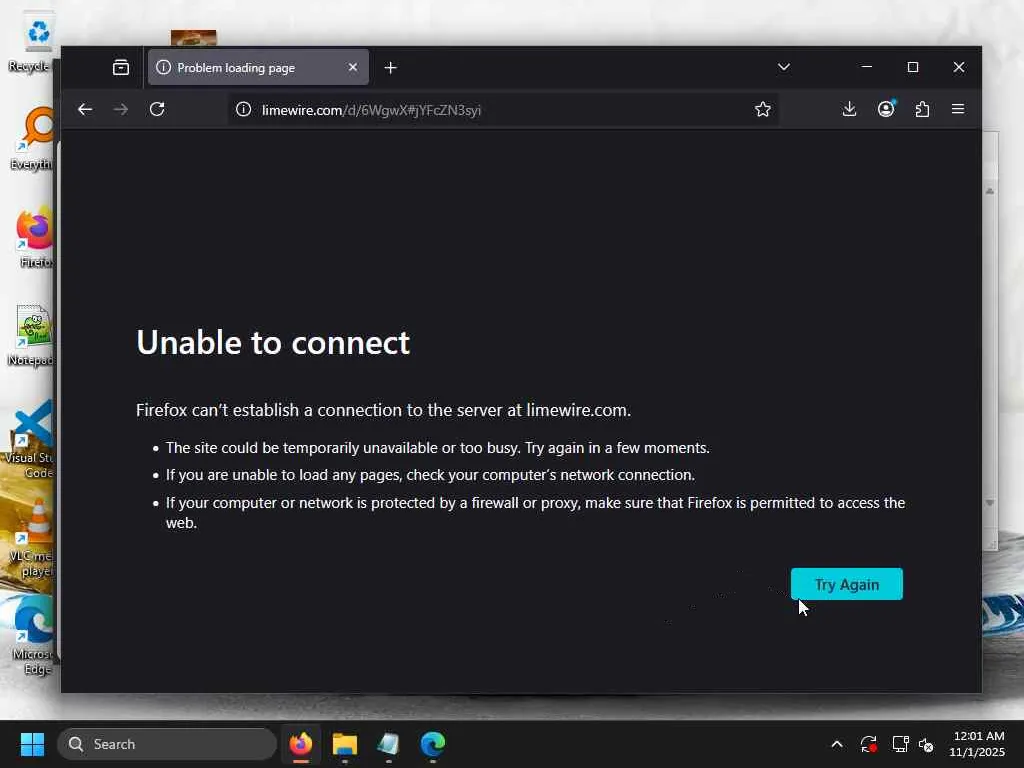Select the Microsoft Edge desktop shortcut
This screenshot has height=768, width=1024.
pos(33,635)
